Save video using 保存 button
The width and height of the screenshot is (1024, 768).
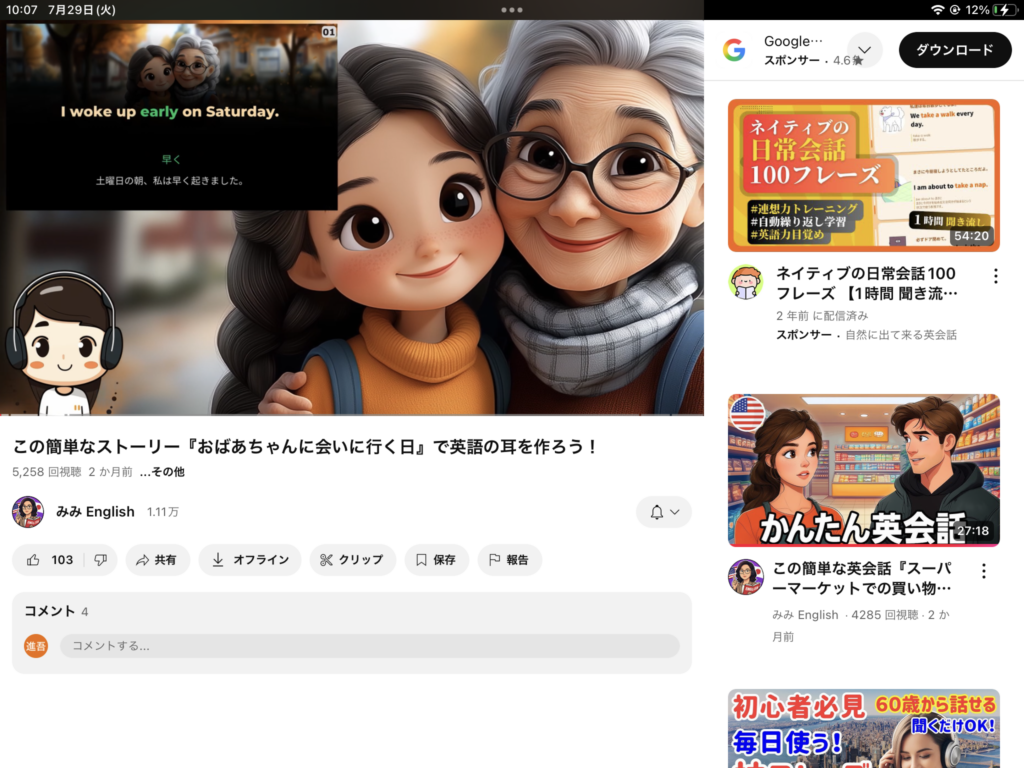436,560
